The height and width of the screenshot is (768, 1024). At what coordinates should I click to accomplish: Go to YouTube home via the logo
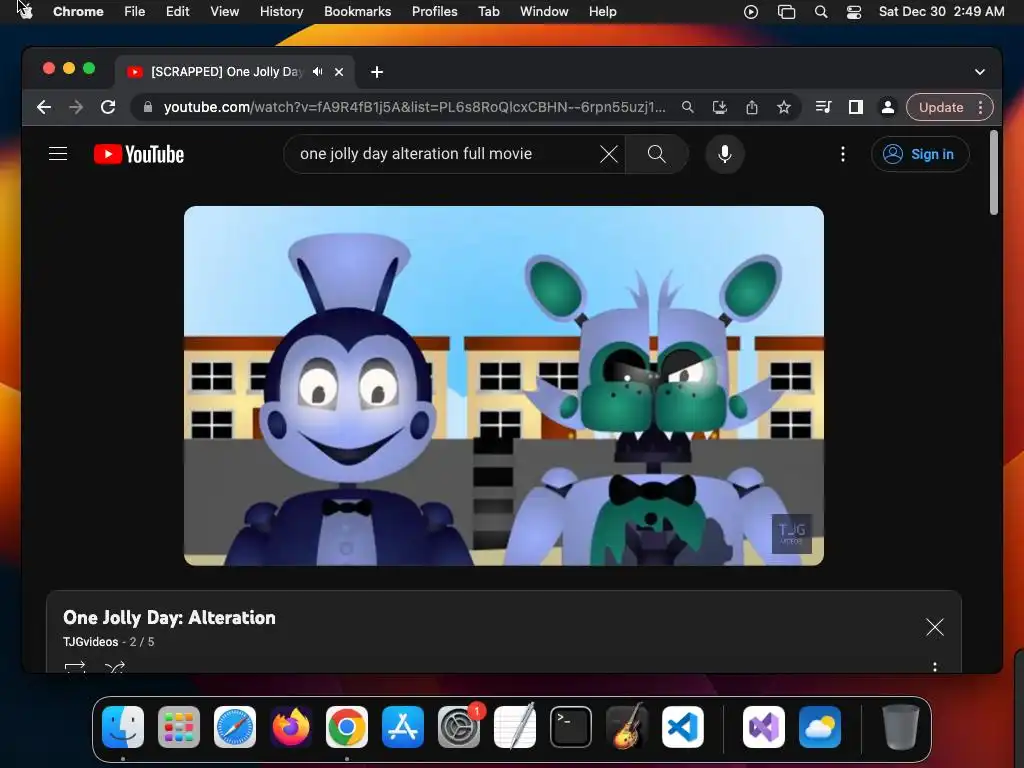click(x=139, y=154)
